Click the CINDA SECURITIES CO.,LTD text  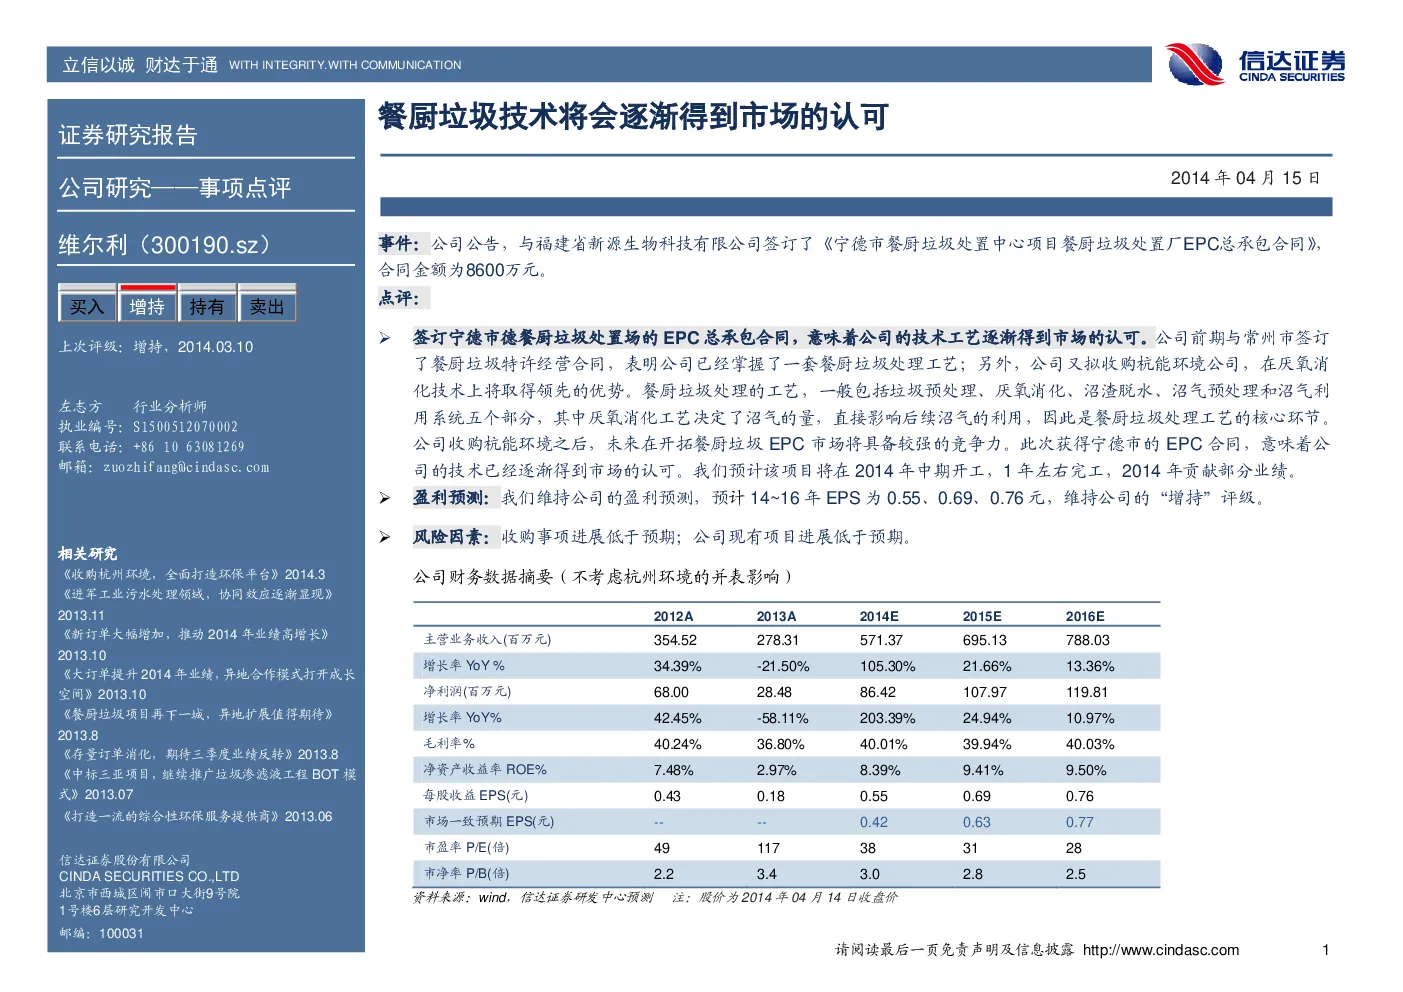coord(149,876)
